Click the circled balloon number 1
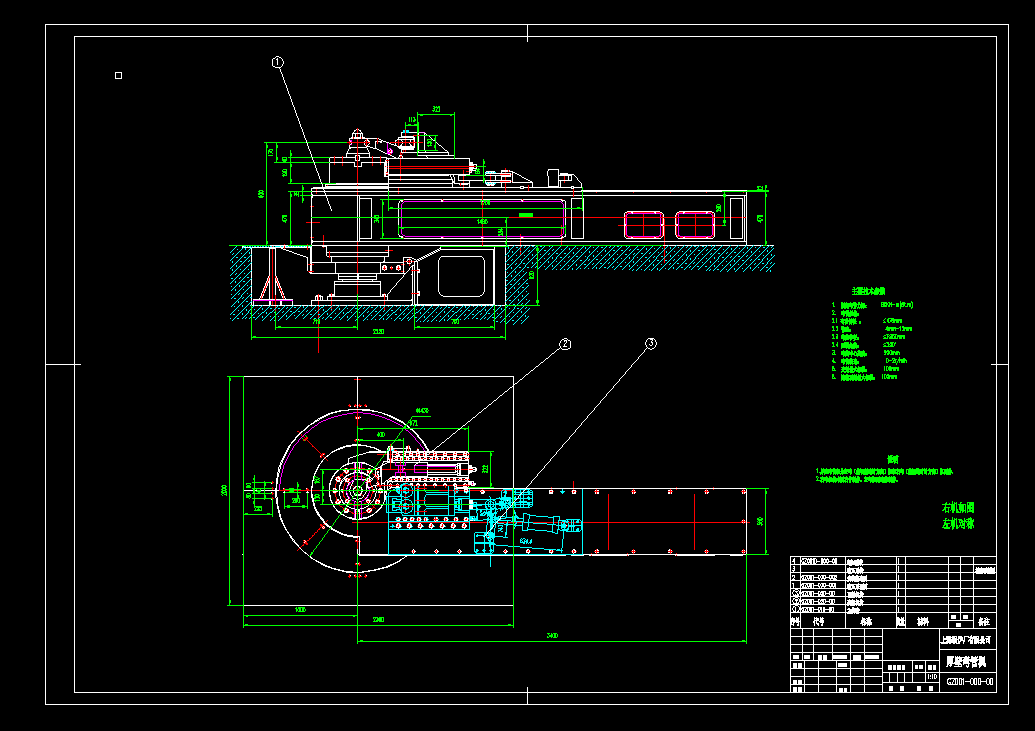The image size is (1035, 731). (x=277, y=62)
